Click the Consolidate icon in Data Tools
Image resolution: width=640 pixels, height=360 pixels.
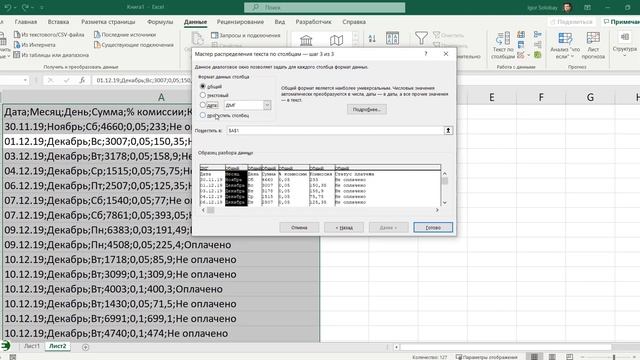pyautogui.click(x=538, y=35)
